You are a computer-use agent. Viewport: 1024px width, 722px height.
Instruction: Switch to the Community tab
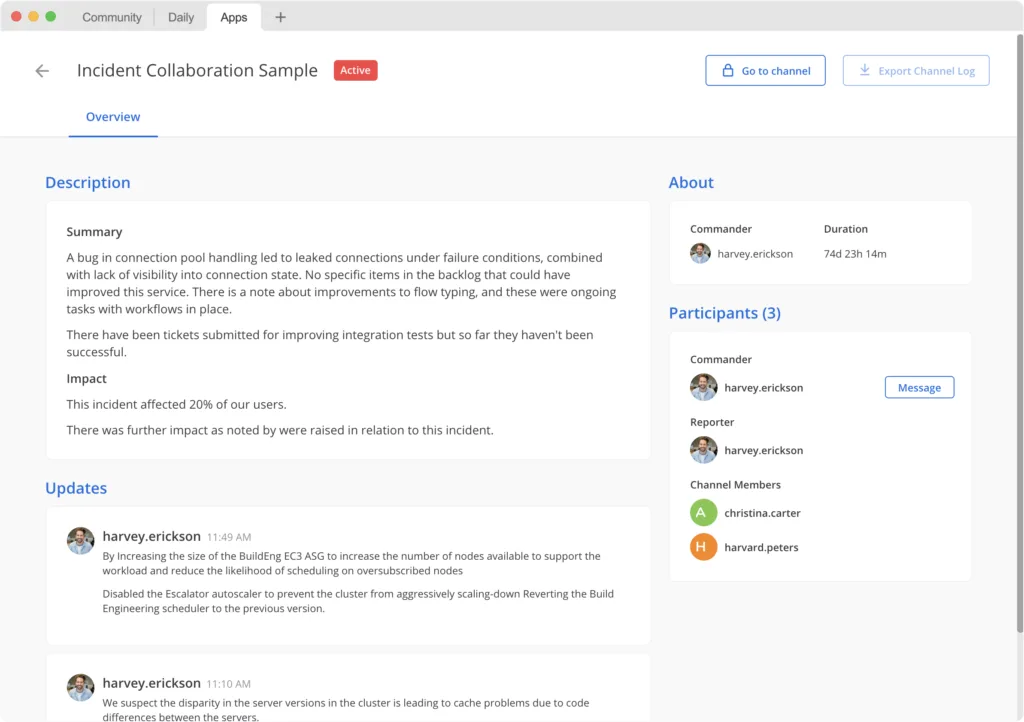click(x=112, y=17)
